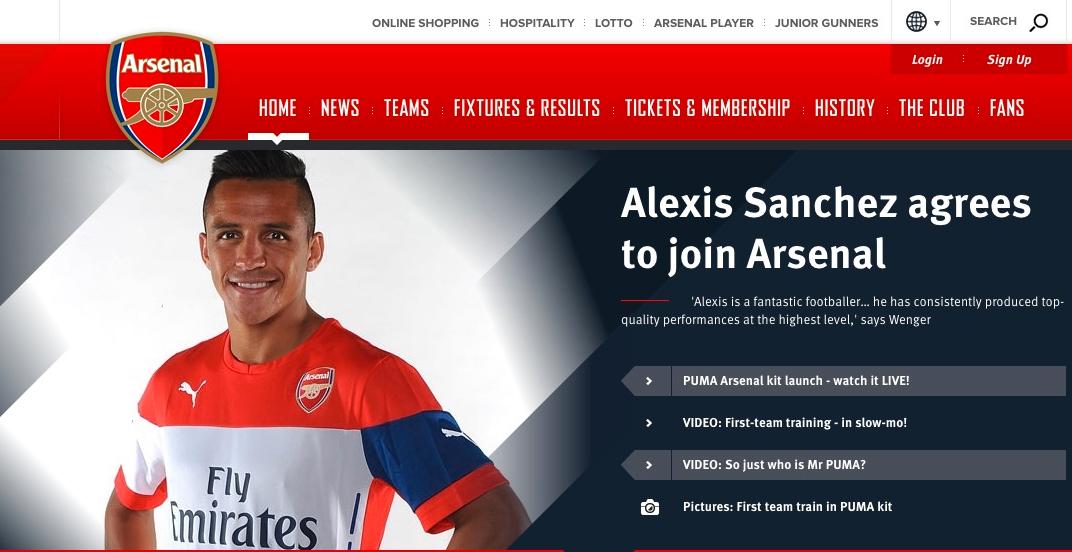The width and height of the screenshot is (1072, 552).
Task: Open the globe language selector
Action: click(x=916, y=22)
